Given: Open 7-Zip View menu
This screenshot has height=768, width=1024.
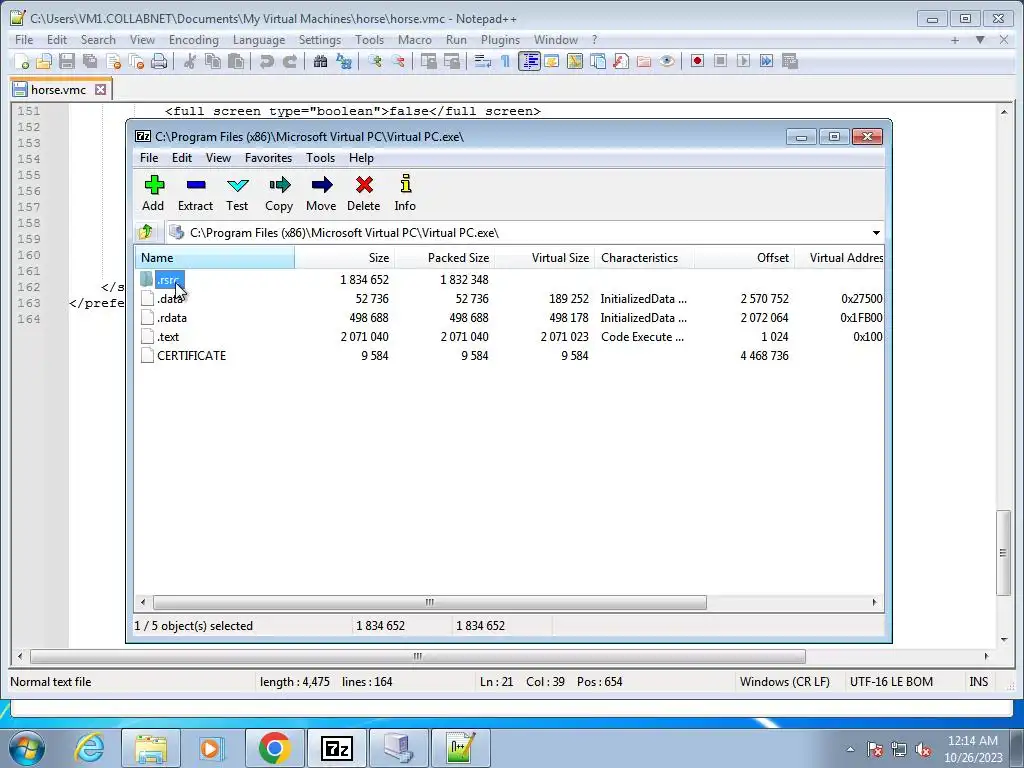Looking at the screenshot, I should (x=218, y=157).
